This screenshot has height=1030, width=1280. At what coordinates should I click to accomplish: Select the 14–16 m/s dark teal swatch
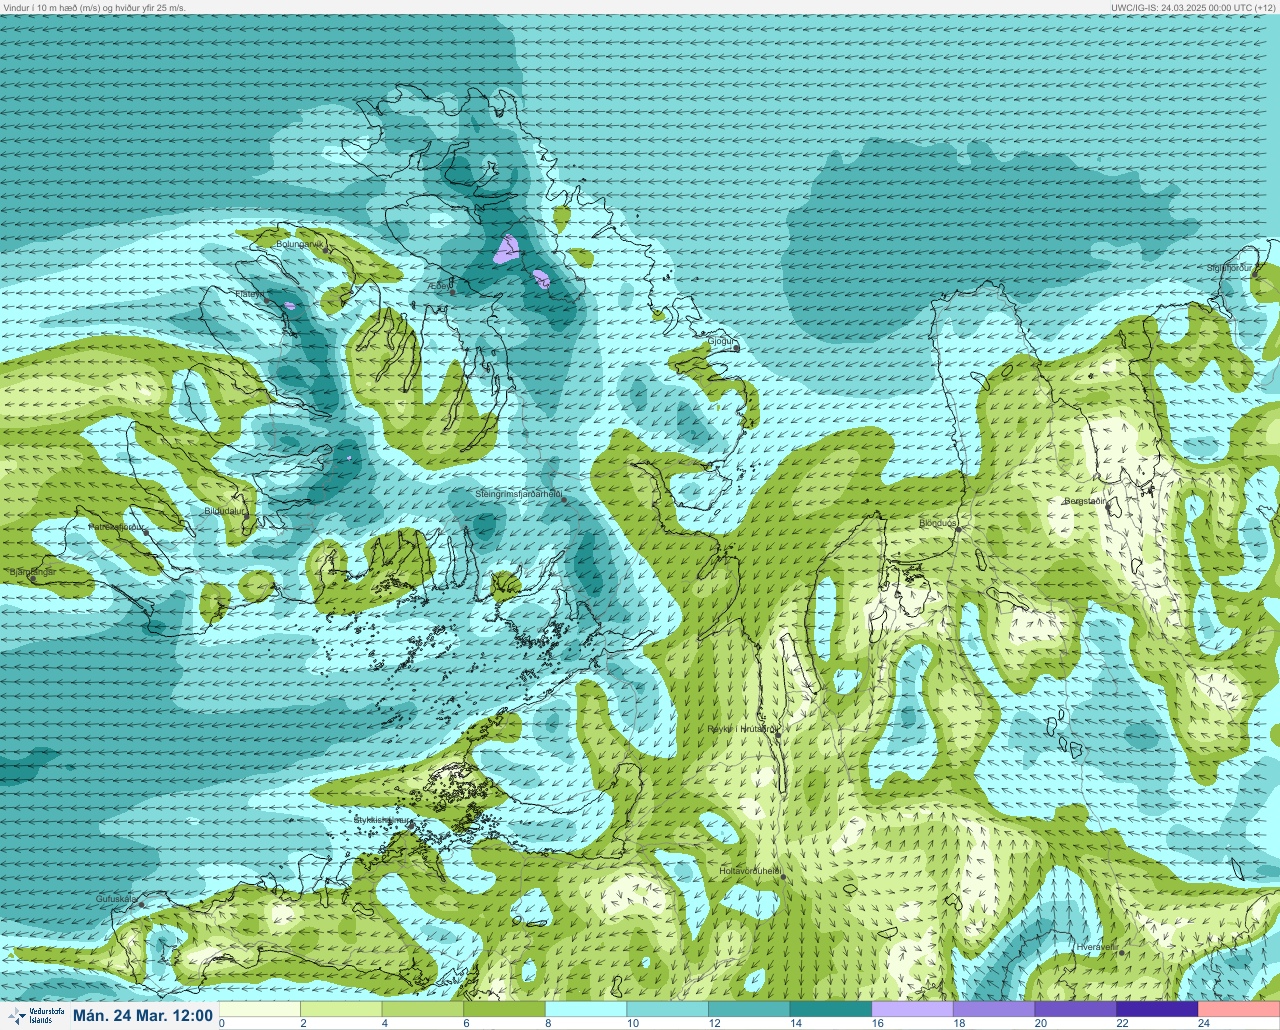831,1008
